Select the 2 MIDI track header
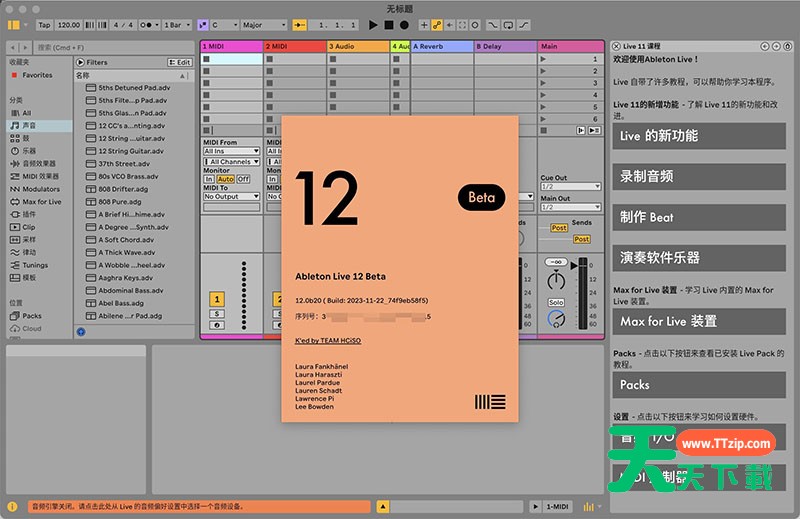 coord(295,46)
